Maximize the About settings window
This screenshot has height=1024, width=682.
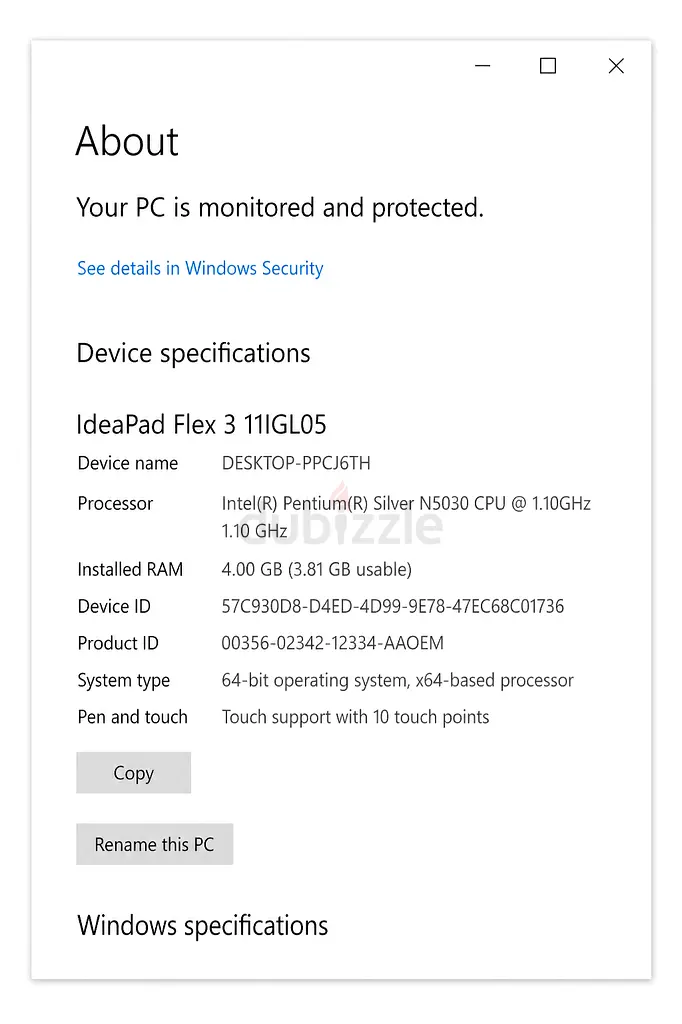click(x=548, y=66)
